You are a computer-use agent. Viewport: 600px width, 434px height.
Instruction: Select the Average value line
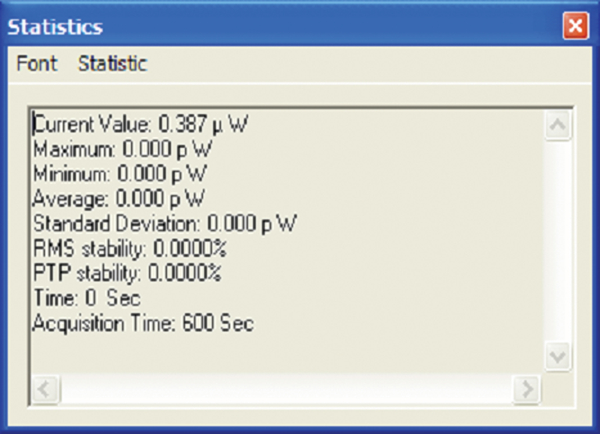pos(118,198)
